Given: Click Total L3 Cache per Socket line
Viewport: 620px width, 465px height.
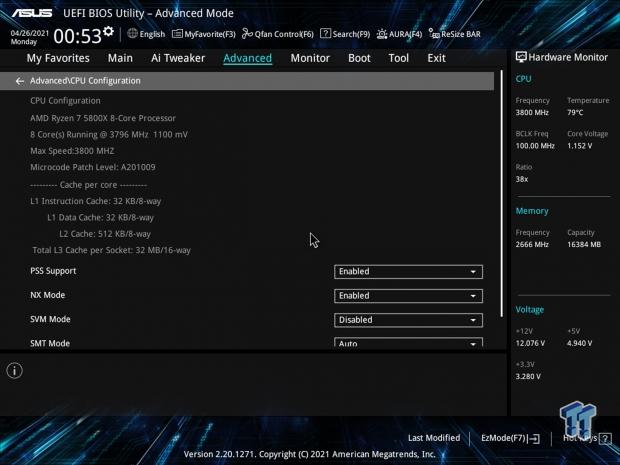Looking at the screenshot, I should tap(111, 250).
